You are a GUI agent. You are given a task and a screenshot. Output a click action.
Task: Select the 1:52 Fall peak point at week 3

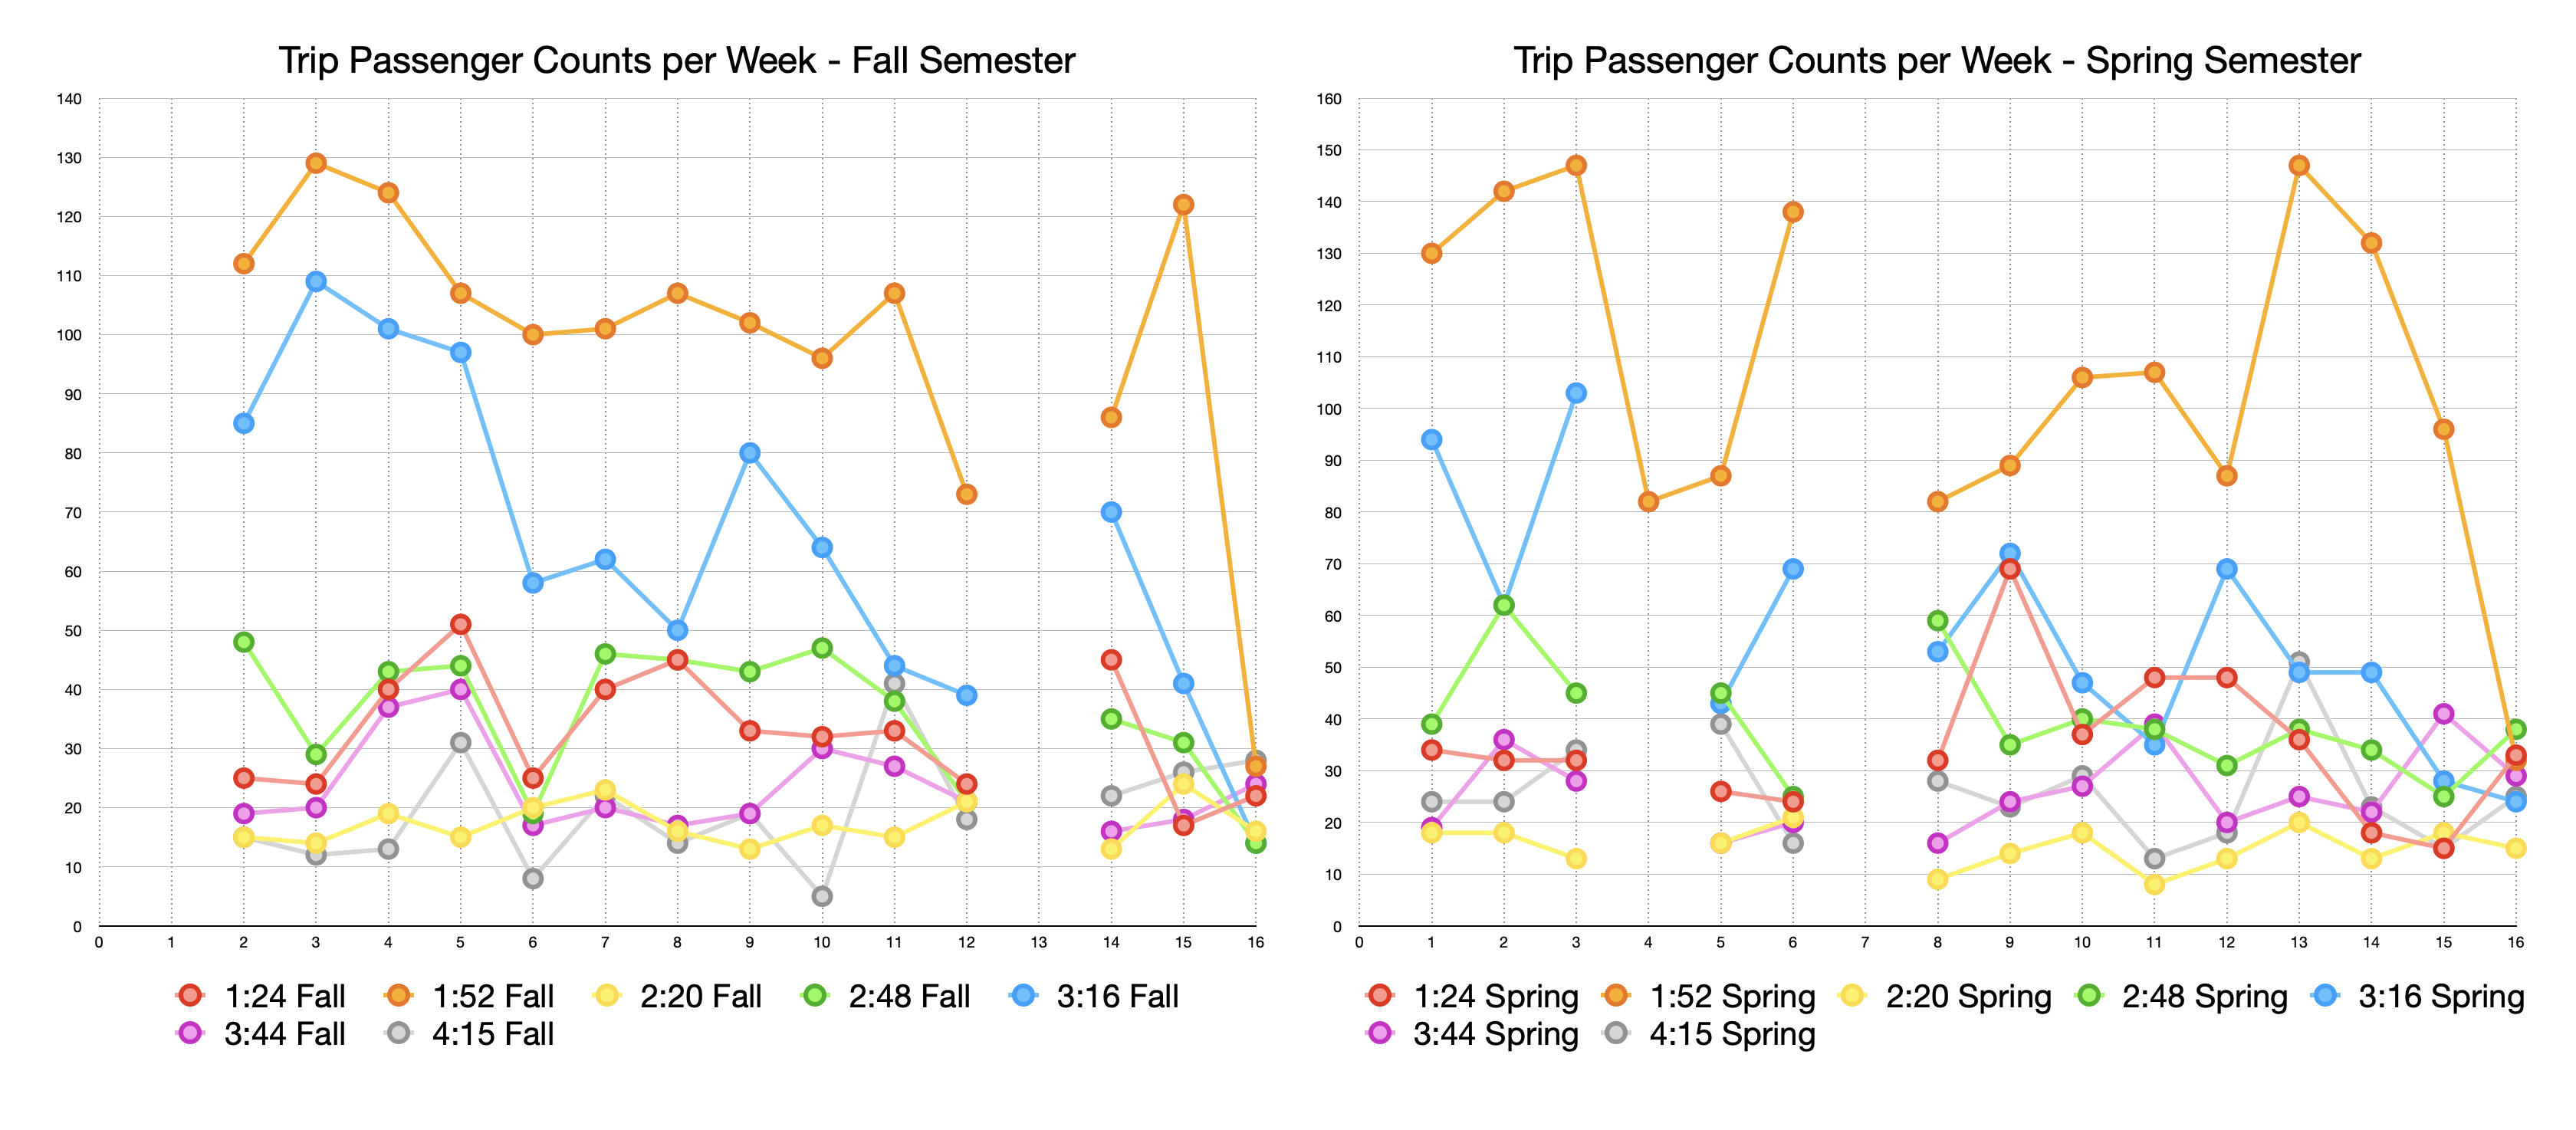coord(316,163)
